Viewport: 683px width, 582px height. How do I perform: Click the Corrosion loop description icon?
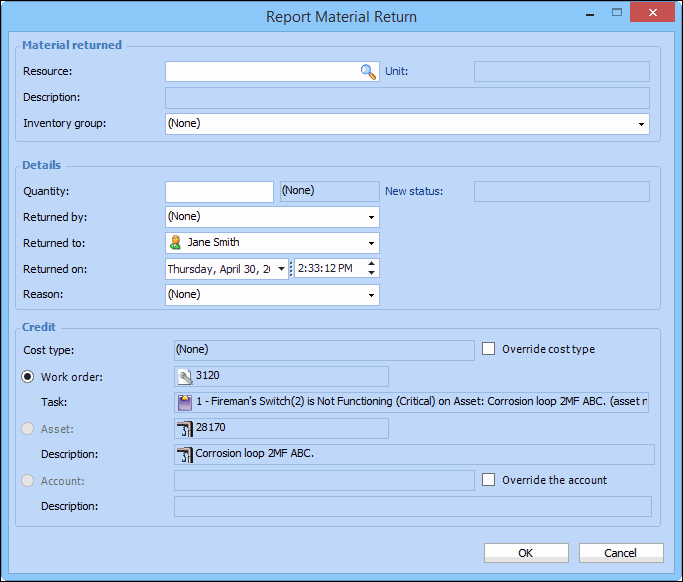coord(184,454)
